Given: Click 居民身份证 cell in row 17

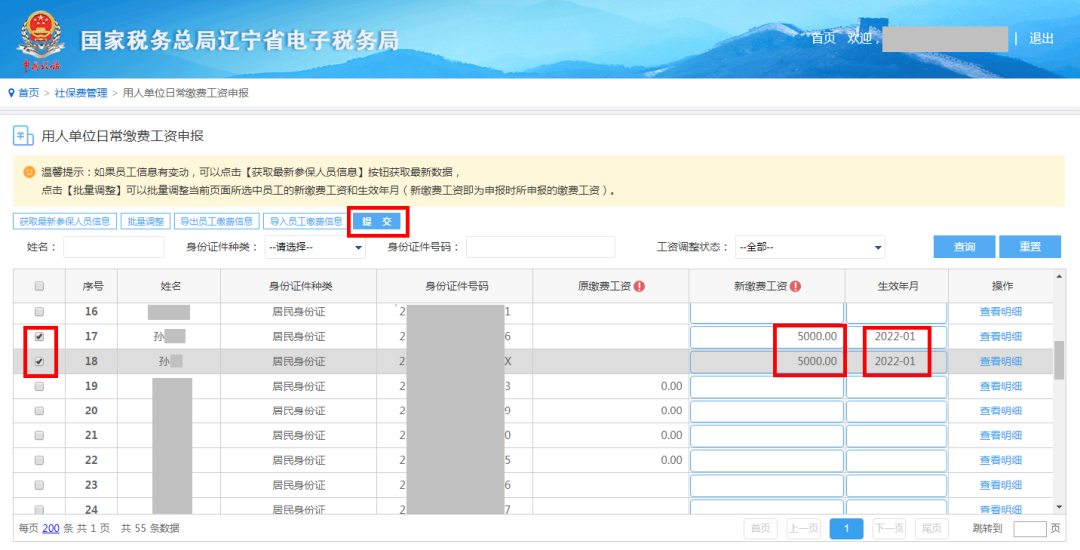Looking at the screenshot, I should point(299,337).
